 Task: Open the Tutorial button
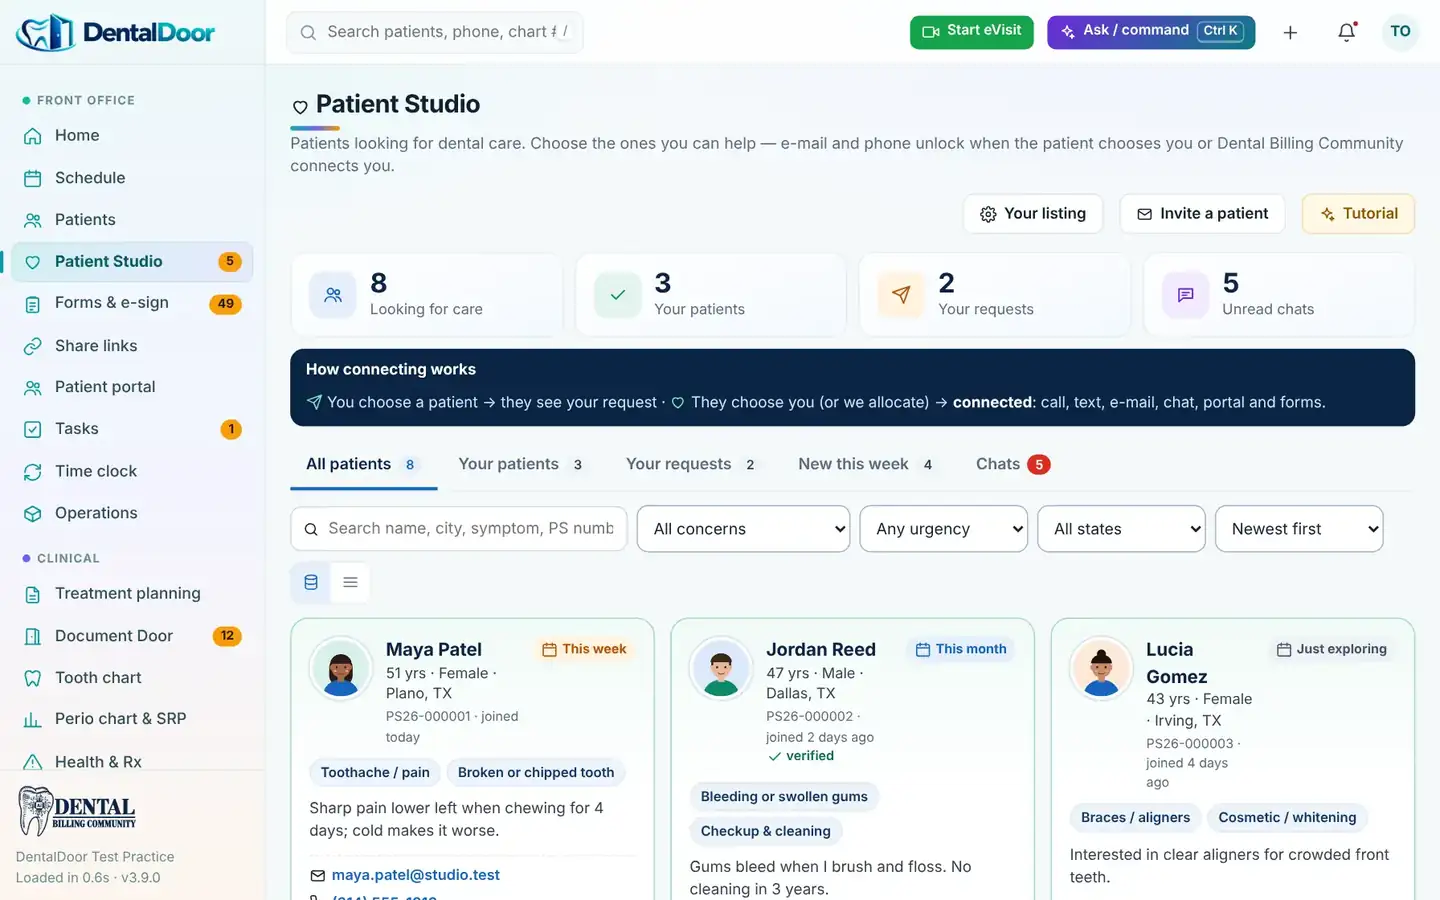pyautogui.click(x=1358, y=214)
